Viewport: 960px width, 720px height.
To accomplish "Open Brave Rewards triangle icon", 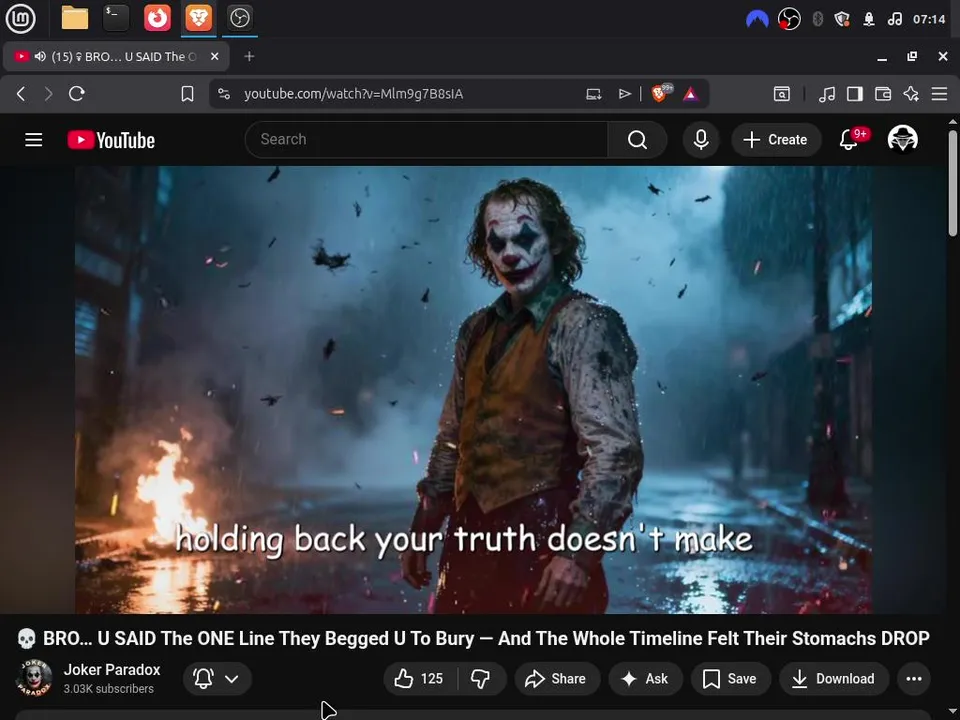I will [x=691, y=94].
